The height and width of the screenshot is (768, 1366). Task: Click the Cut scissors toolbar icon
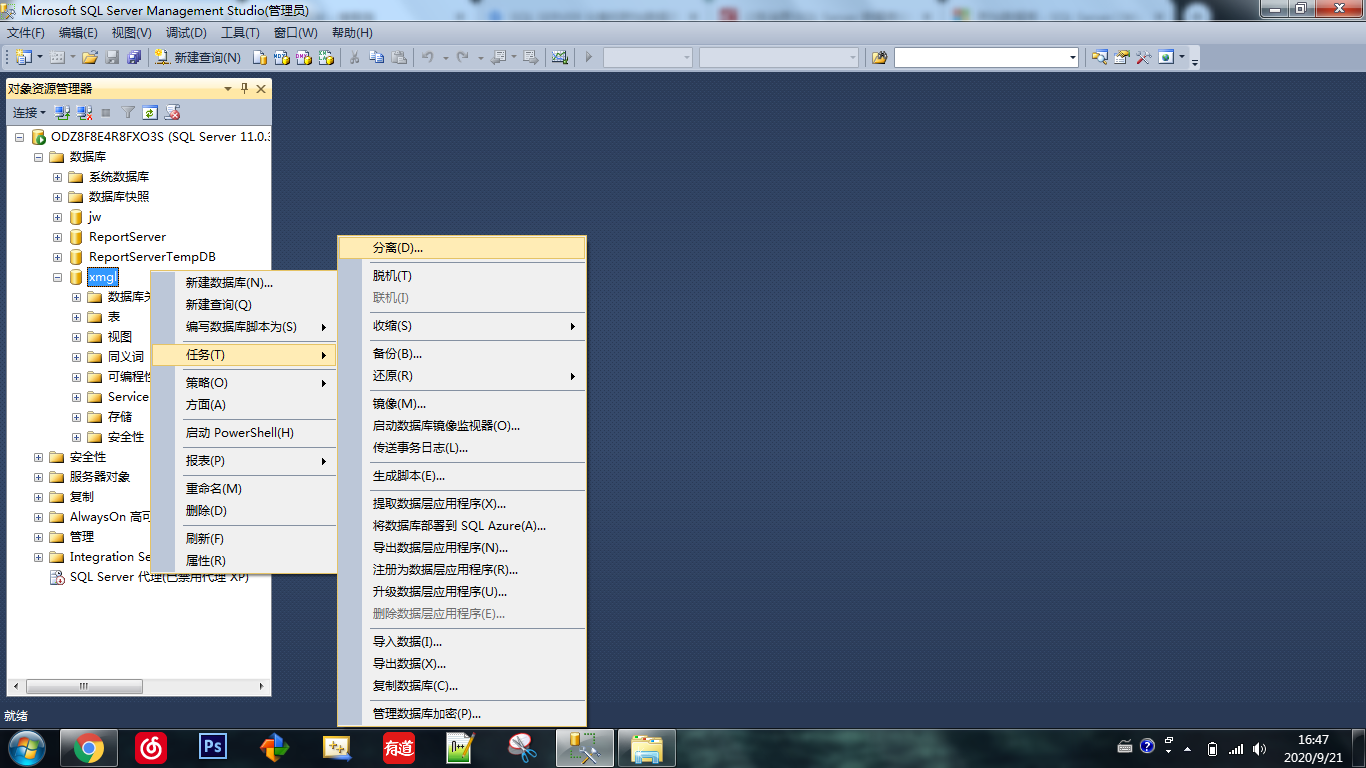point(354,58)
